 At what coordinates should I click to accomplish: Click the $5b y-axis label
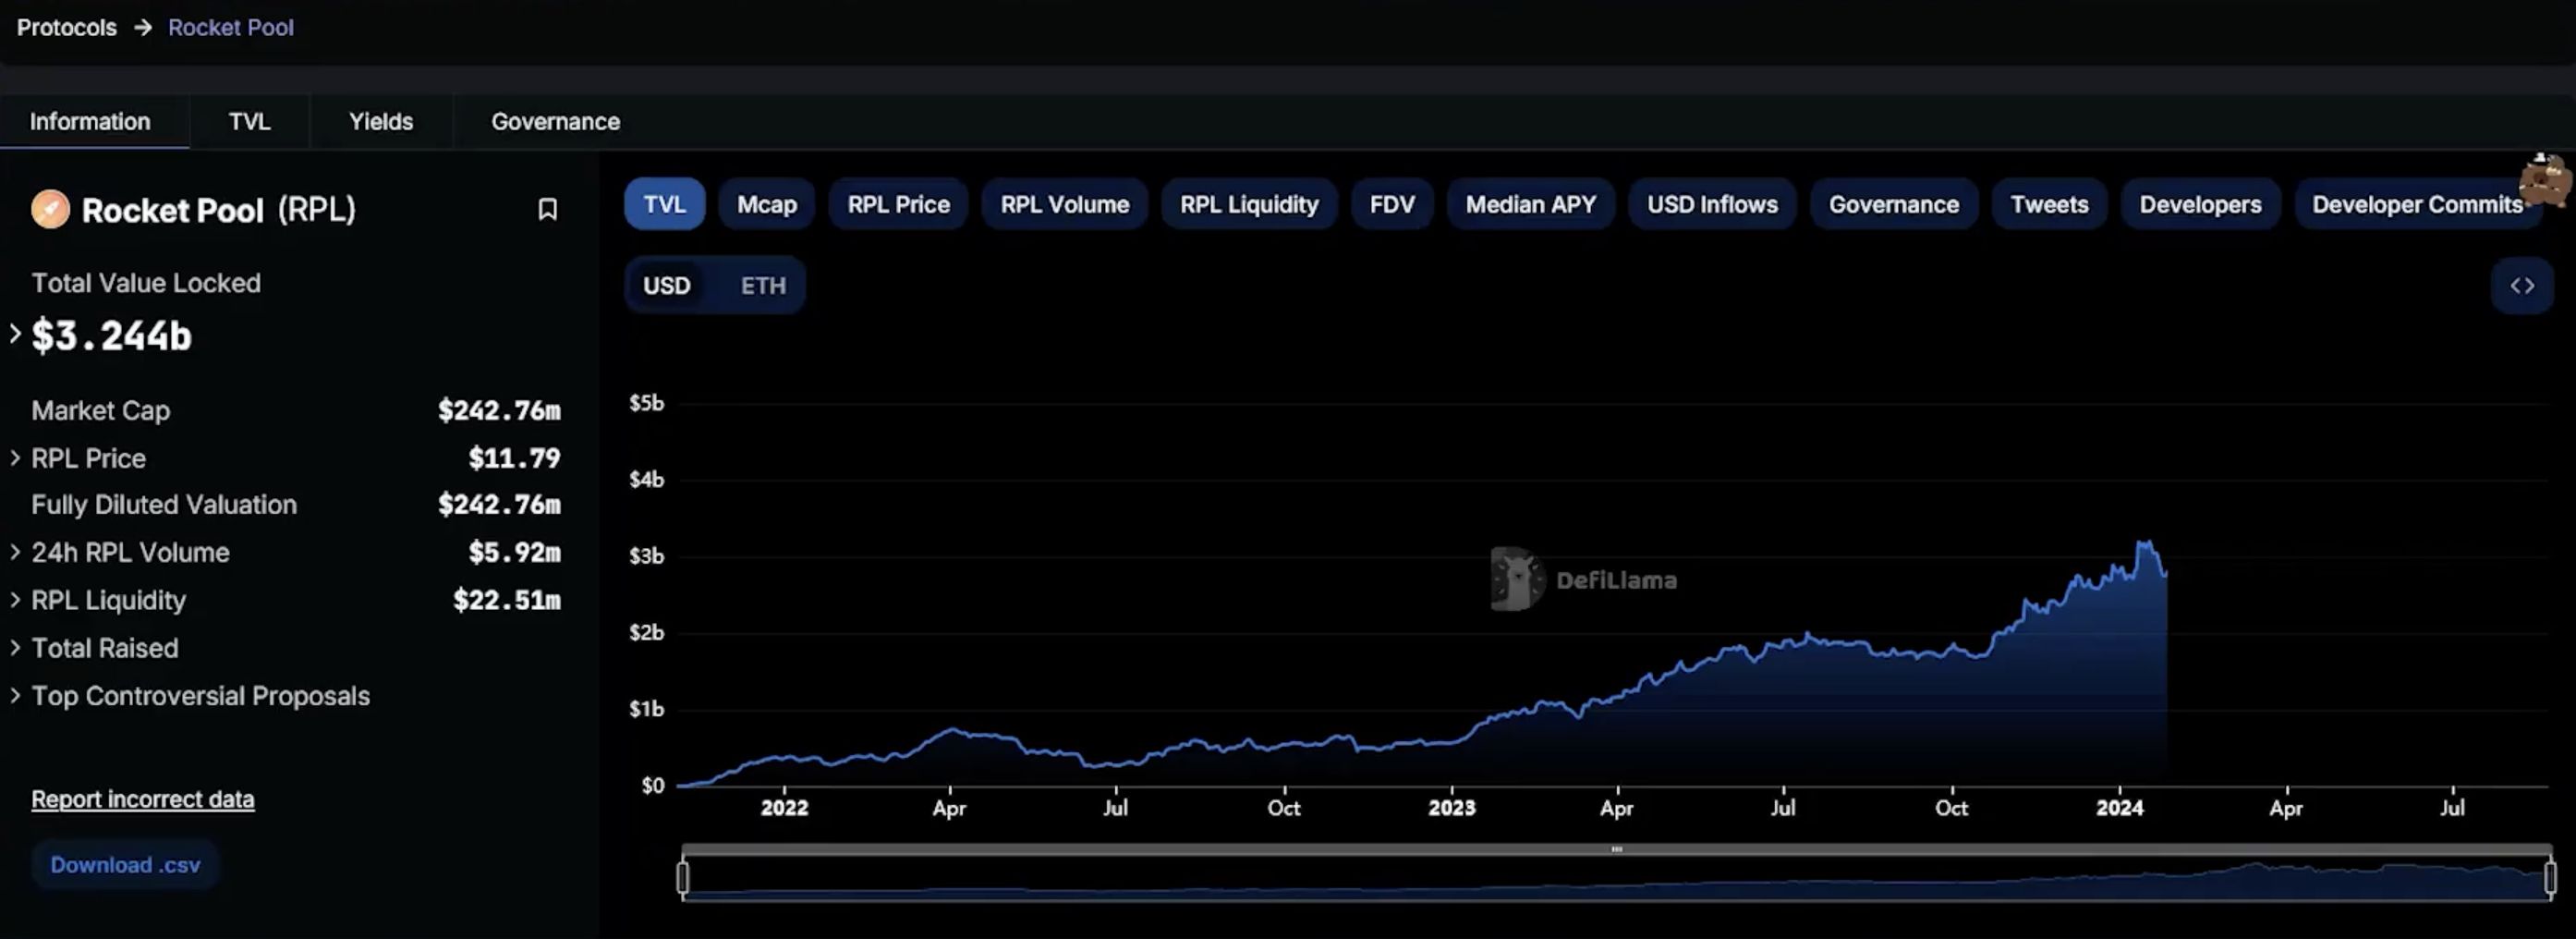pyautogui.click(x=646, y=403)
